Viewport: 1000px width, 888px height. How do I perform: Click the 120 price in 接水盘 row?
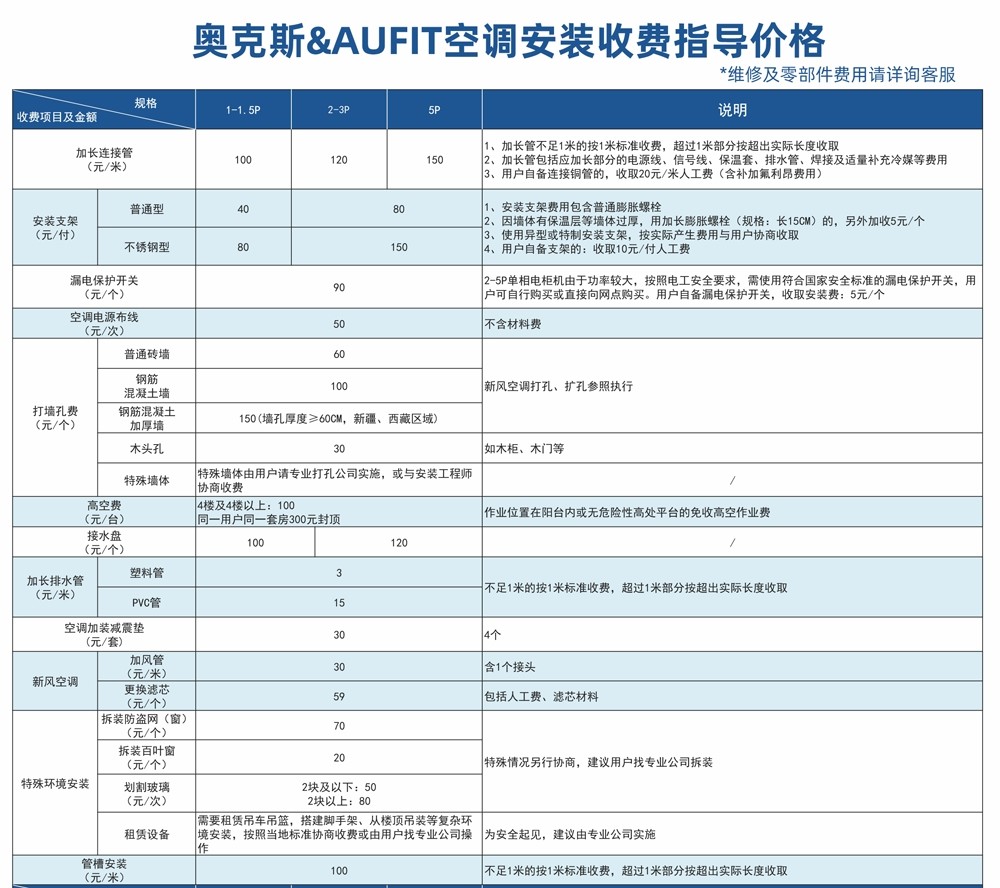399,542
